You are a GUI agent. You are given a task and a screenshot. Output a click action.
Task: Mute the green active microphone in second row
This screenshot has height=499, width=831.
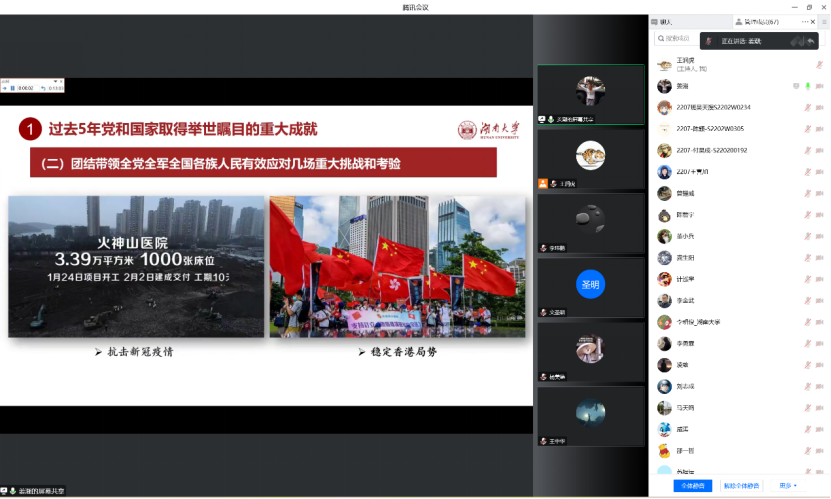(x=808, y=86)
